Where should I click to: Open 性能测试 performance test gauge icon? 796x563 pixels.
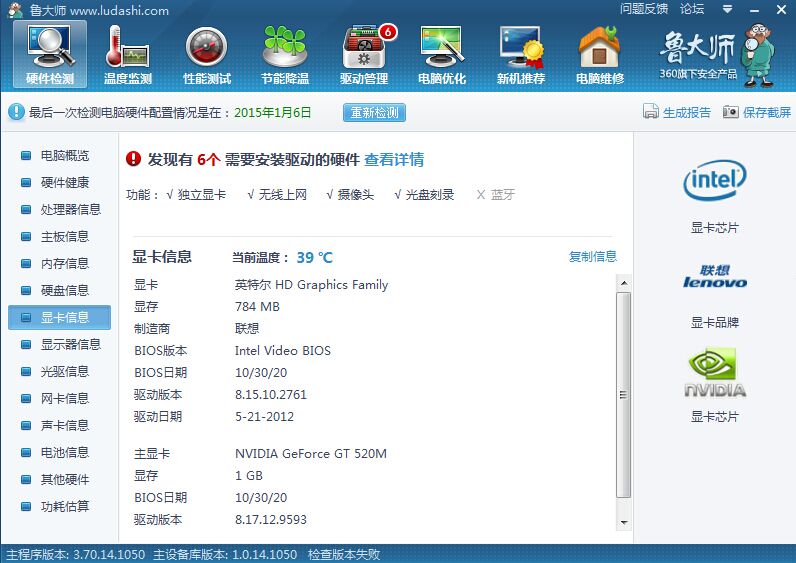coord(207,54)
